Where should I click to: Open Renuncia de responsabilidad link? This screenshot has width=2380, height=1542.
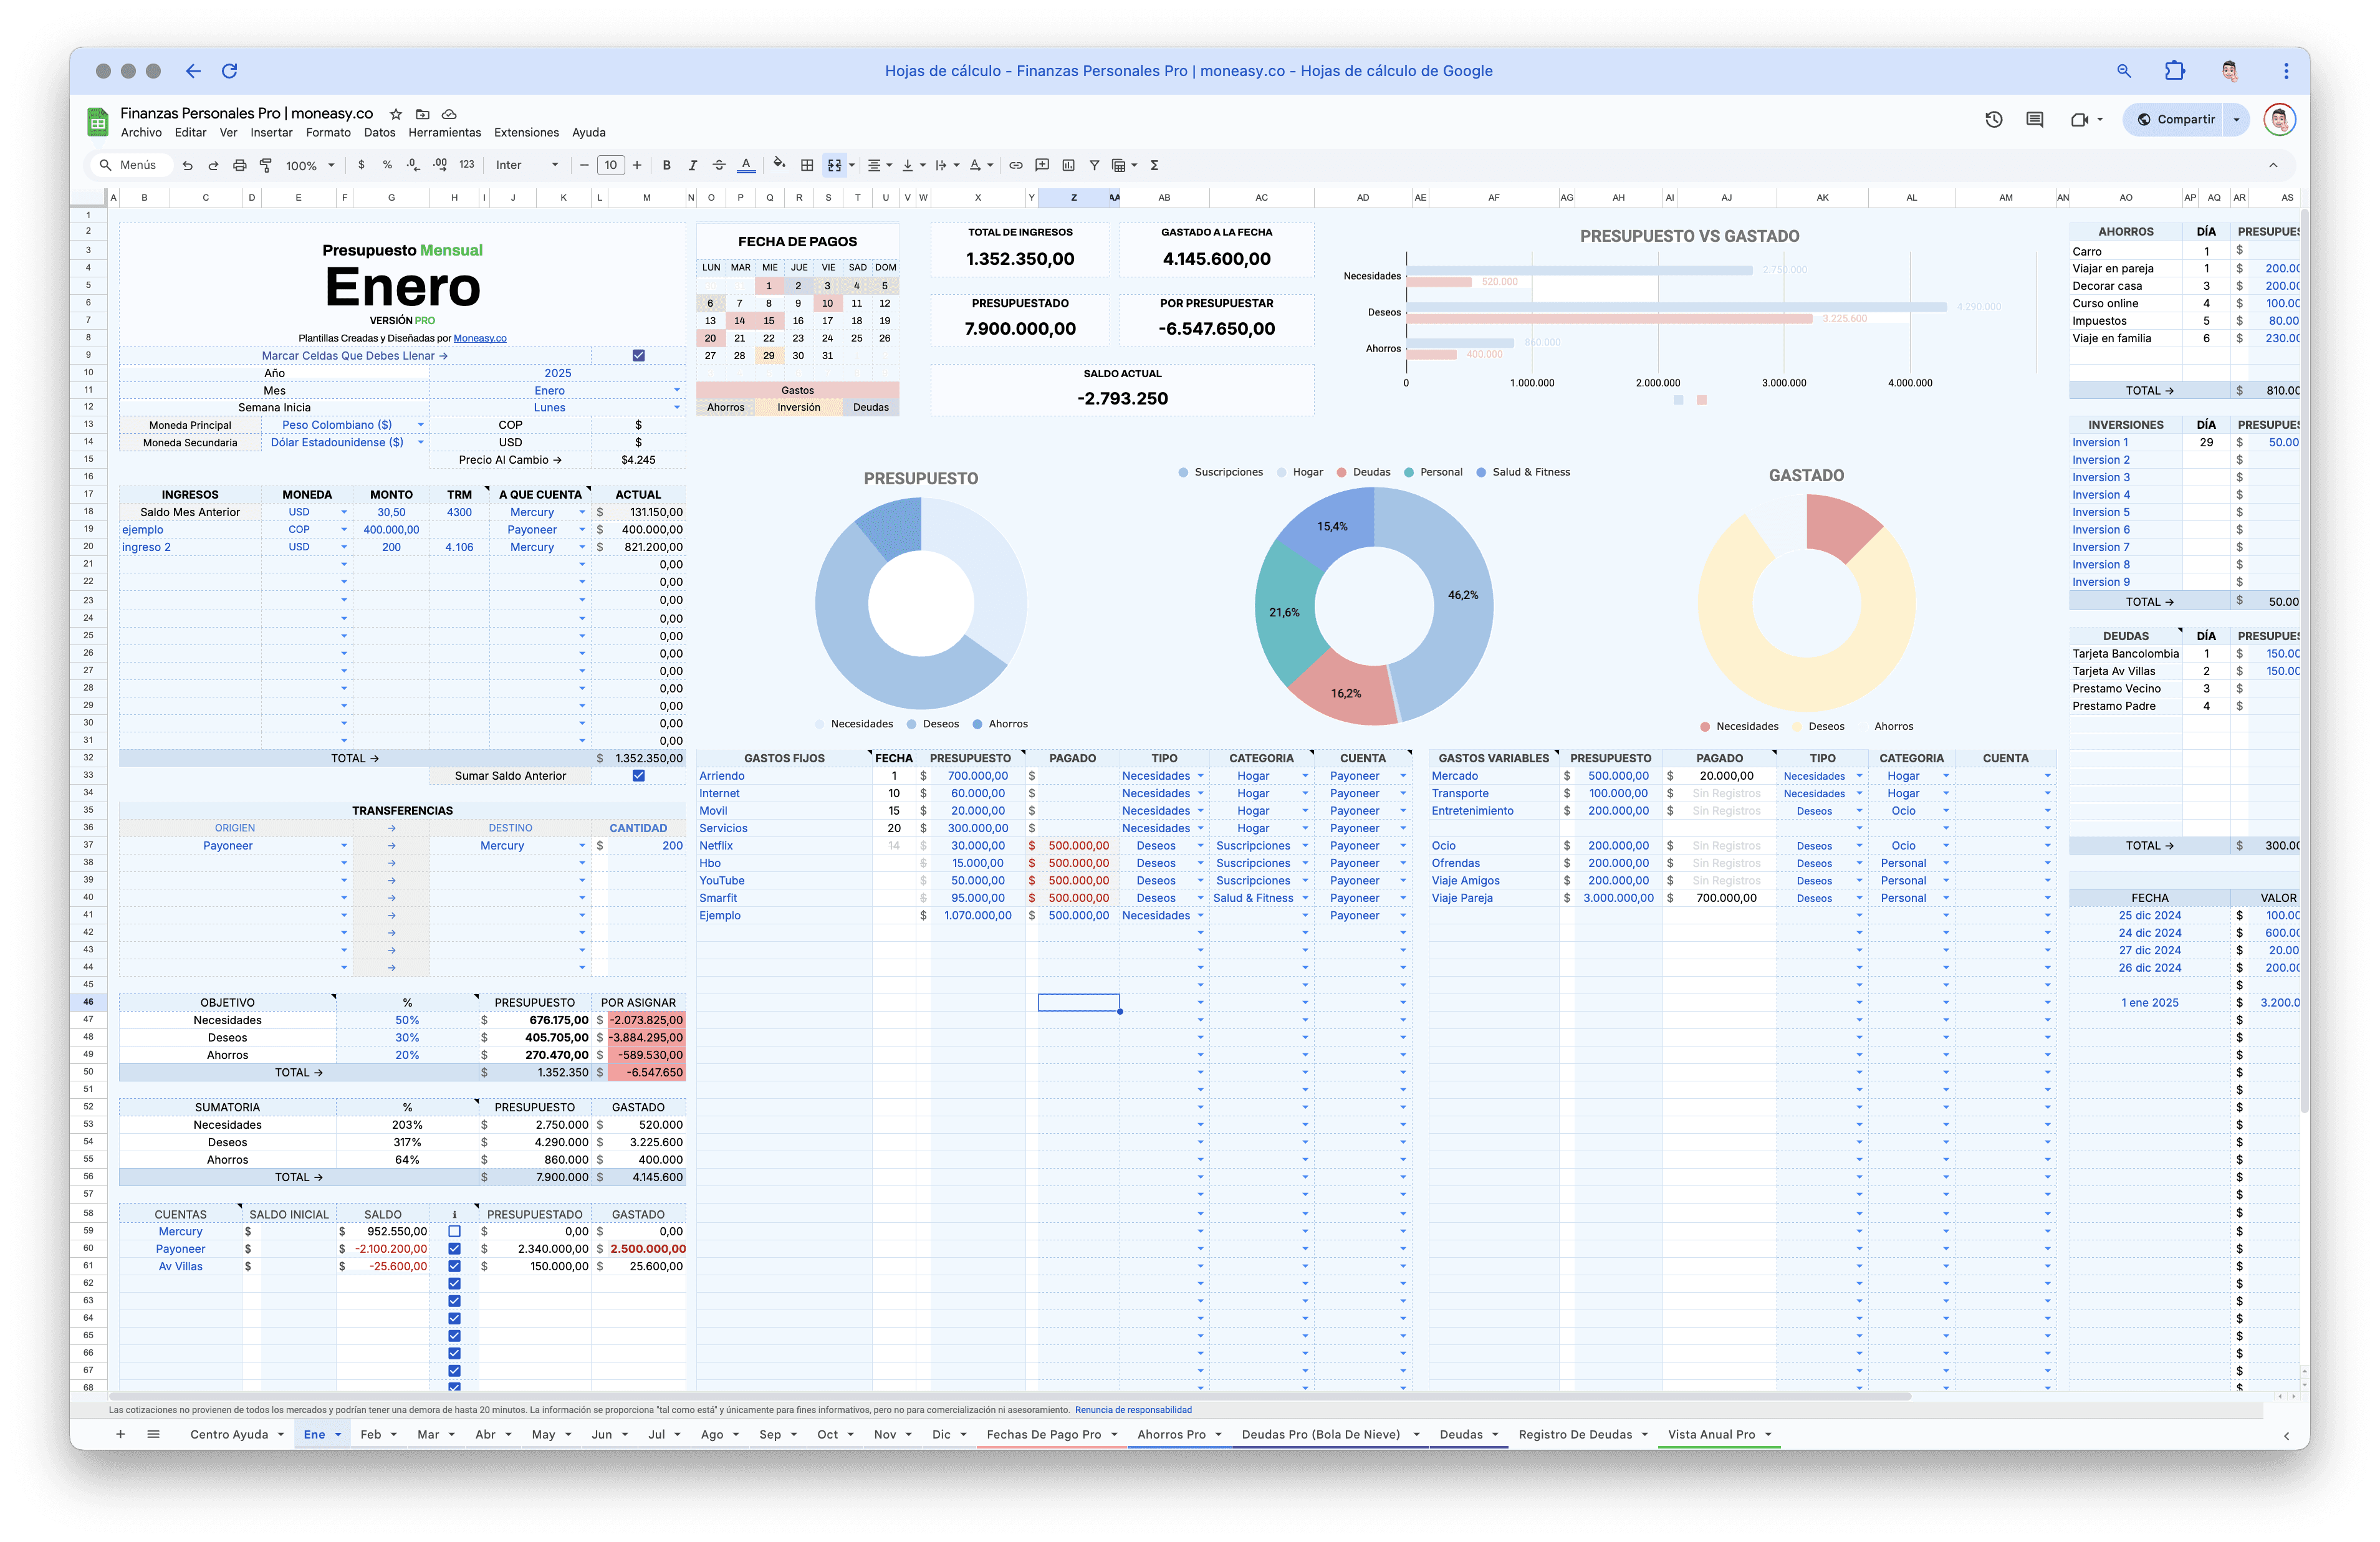(1133, 1411)
